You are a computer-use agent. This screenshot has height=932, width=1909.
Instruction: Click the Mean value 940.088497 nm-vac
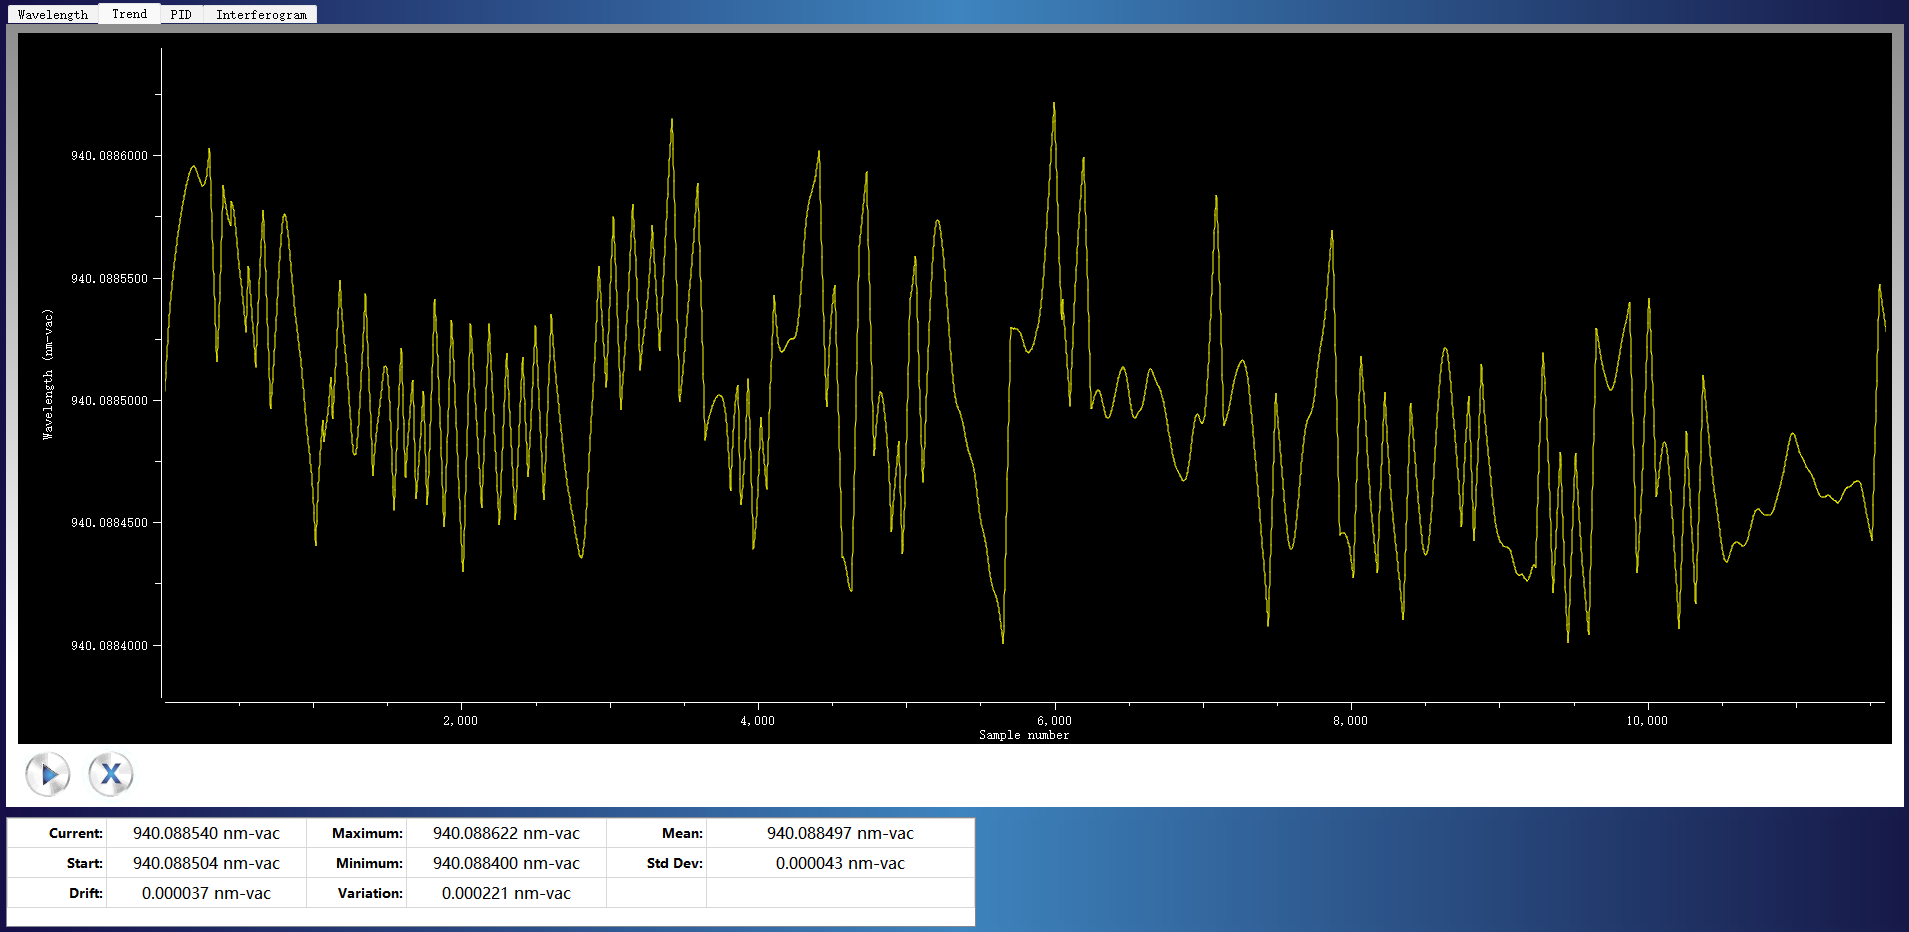pyautogui.click(x=840, y=833)
